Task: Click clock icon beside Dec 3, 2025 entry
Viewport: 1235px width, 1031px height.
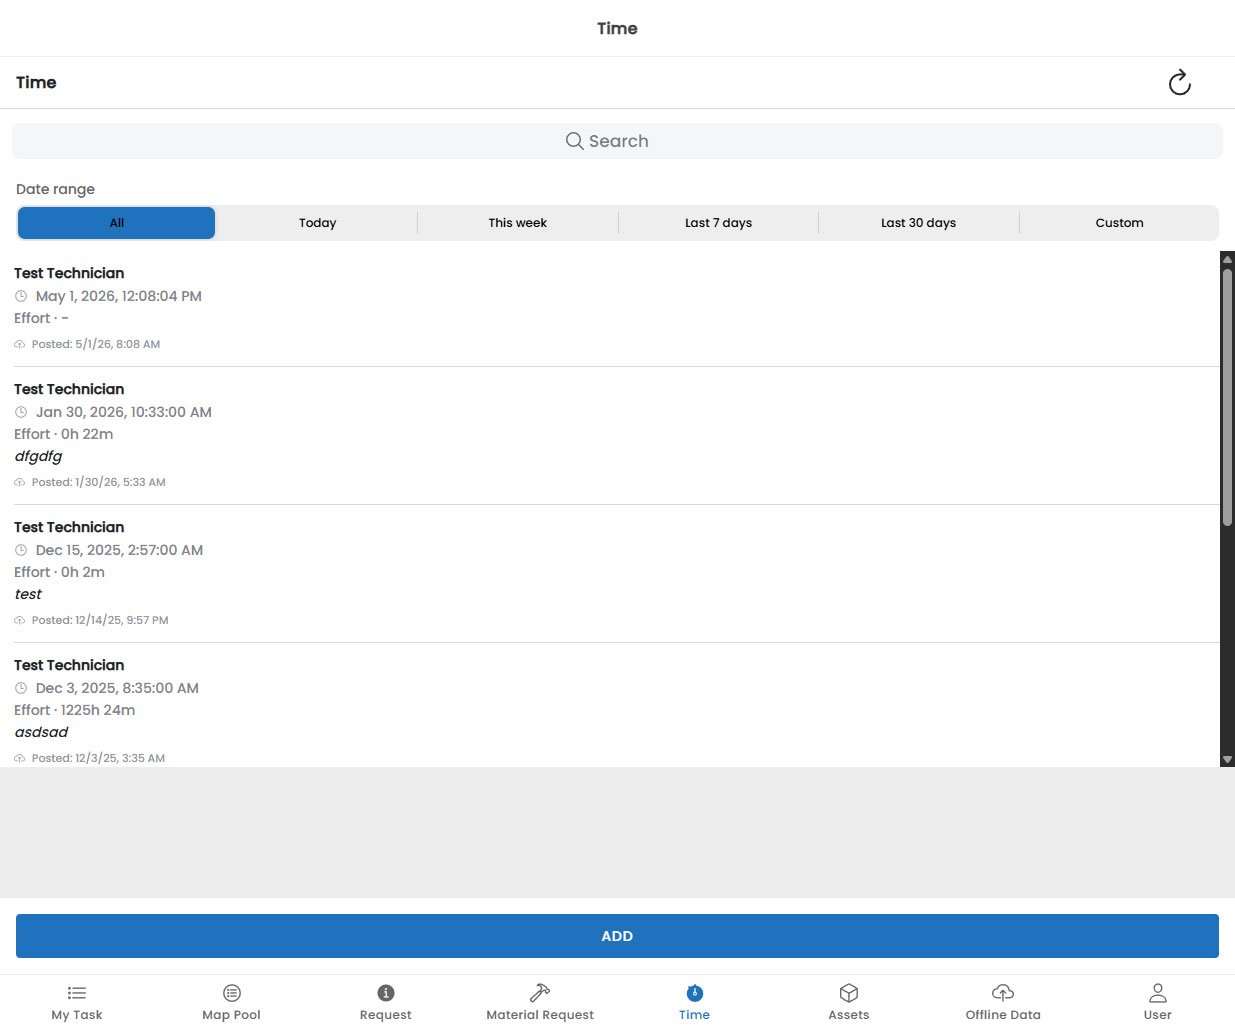Action: click(21, 688)
